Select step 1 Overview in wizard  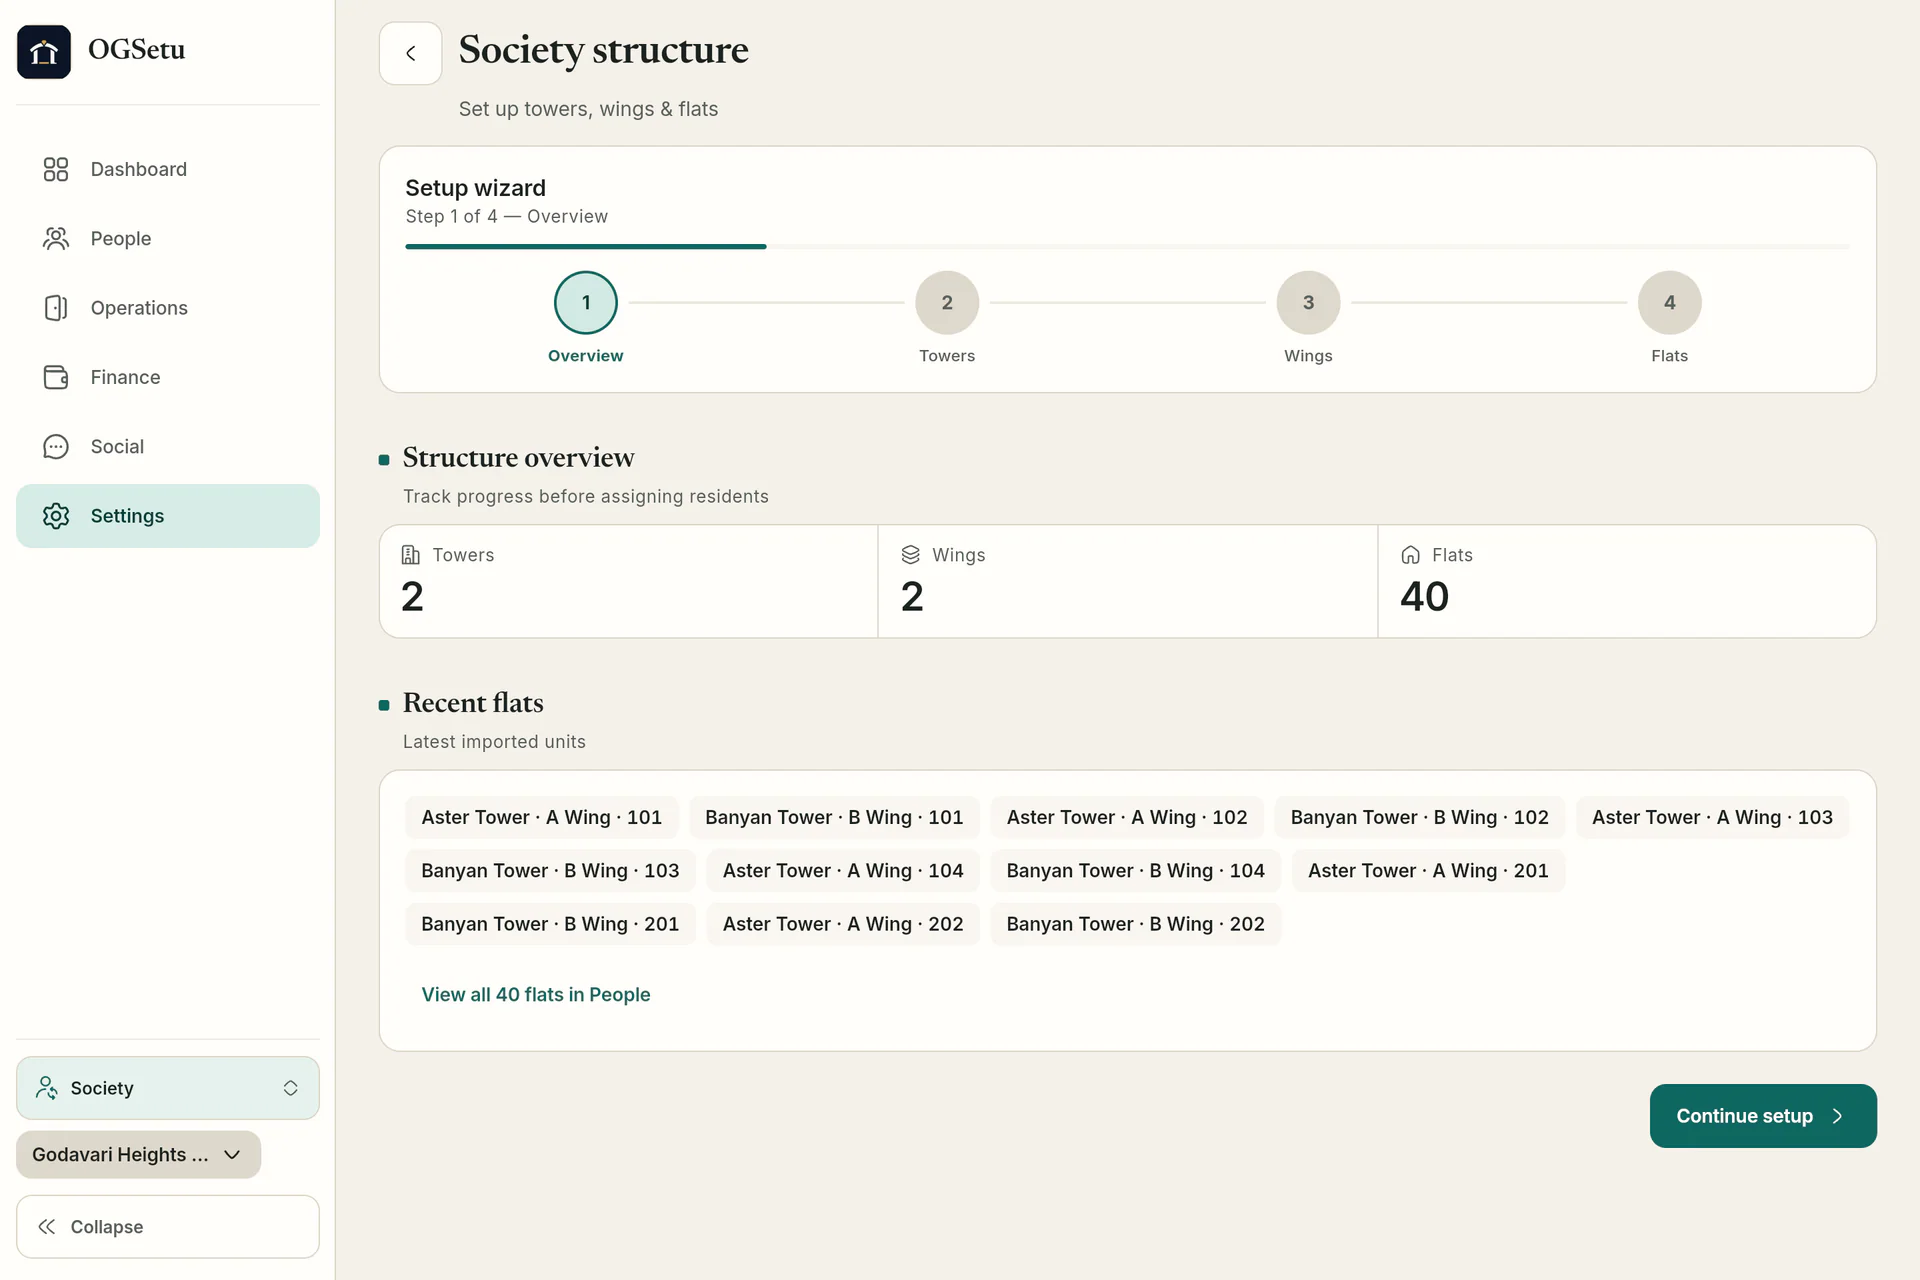pos(586,303)
